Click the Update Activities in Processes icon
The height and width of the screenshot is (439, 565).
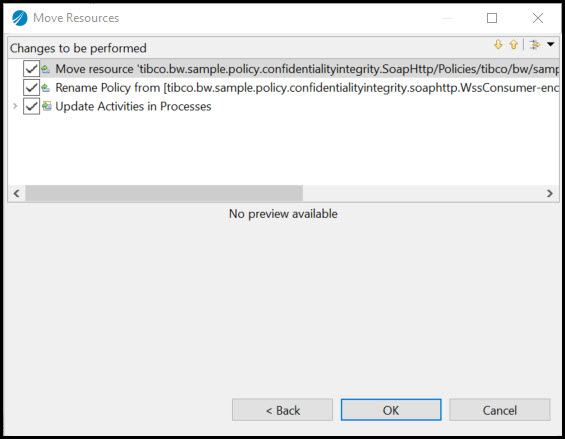point(46,106)
